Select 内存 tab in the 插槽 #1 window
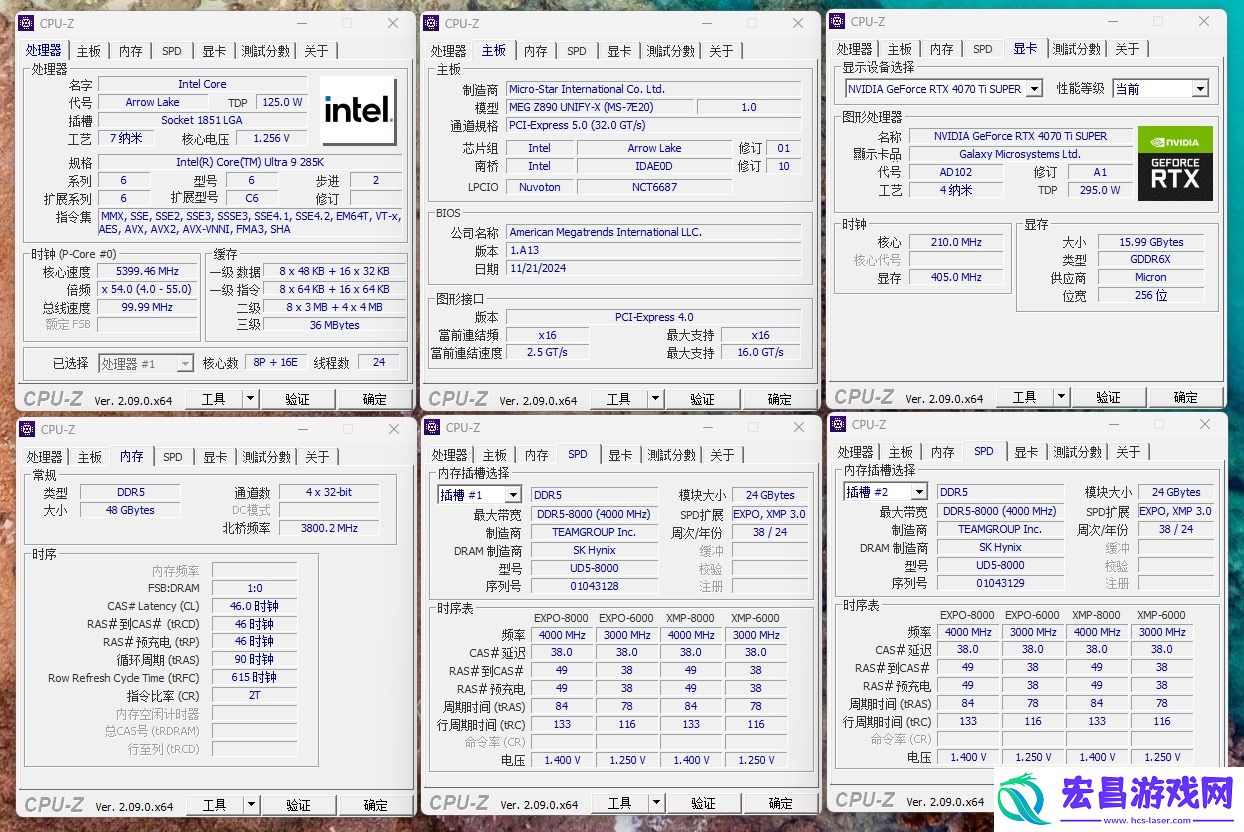Viewport: 1244px width, 832px height. point(537,455)
